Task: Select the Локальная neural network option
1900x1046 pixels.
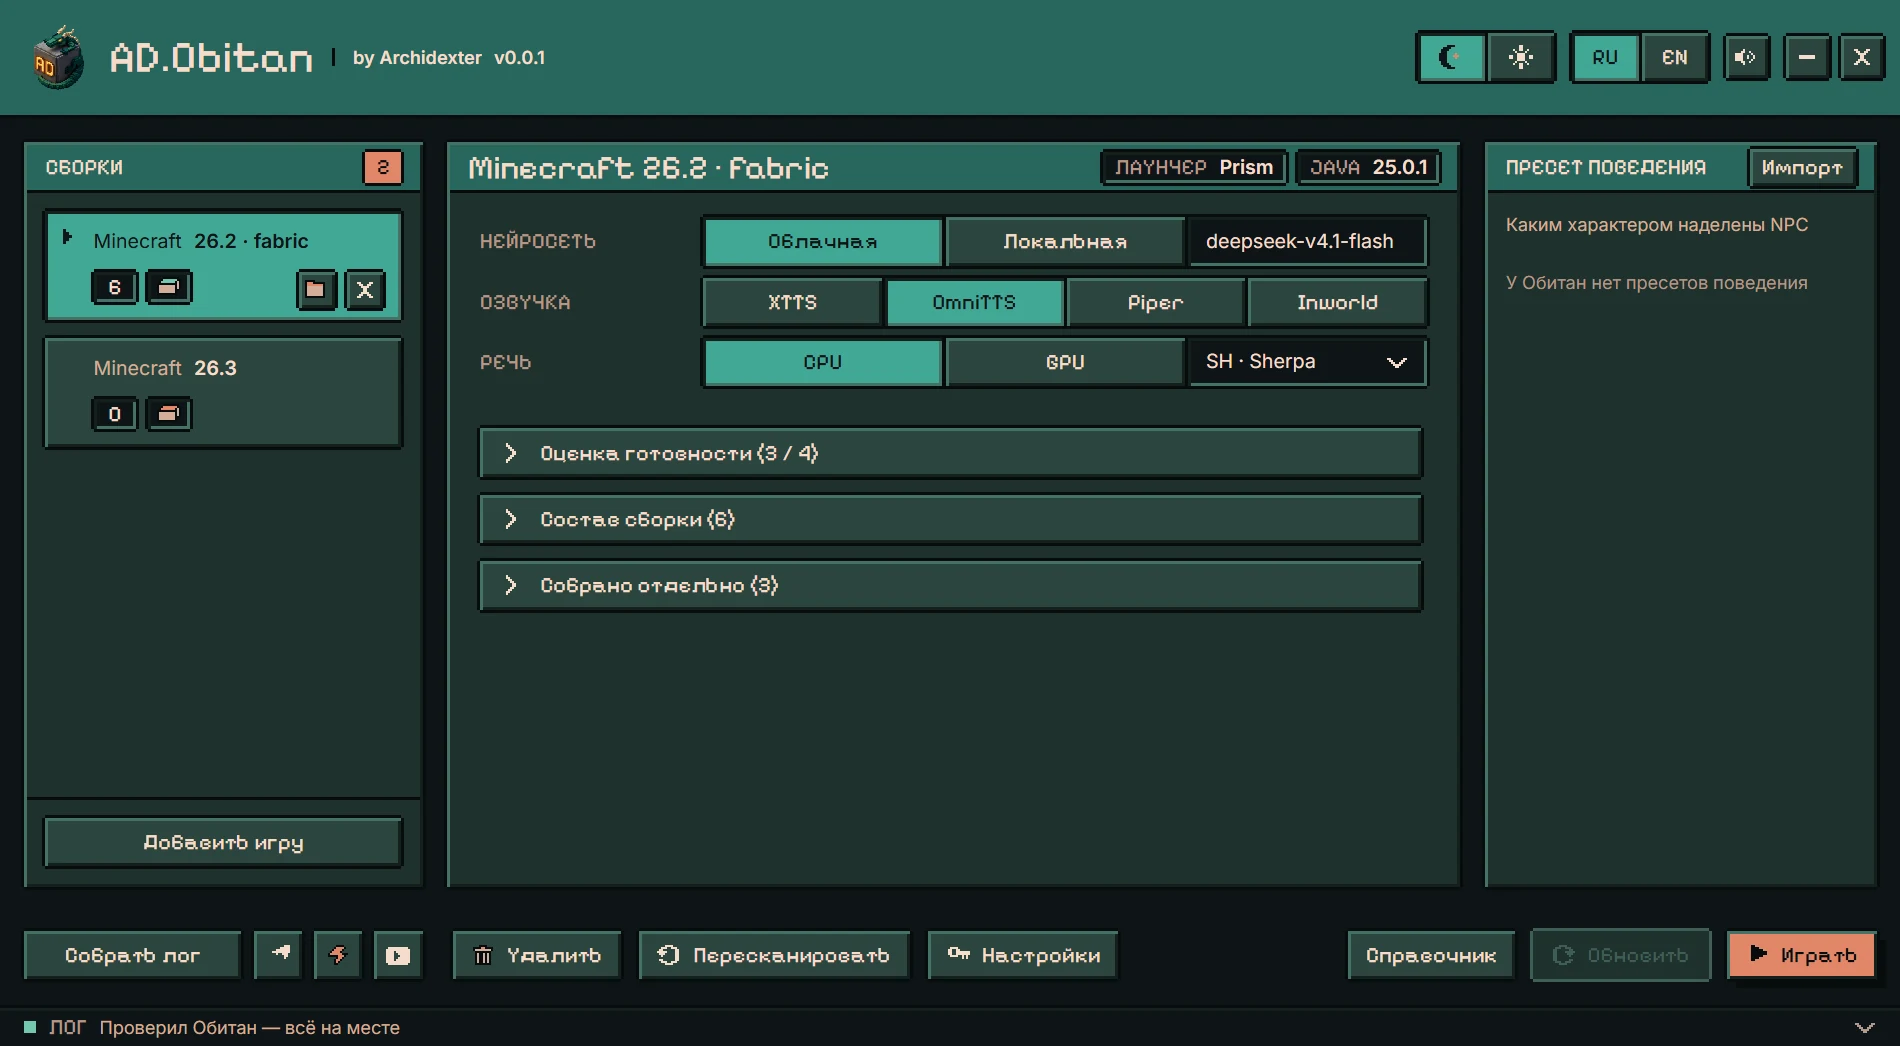Action: click(1065, 241)
